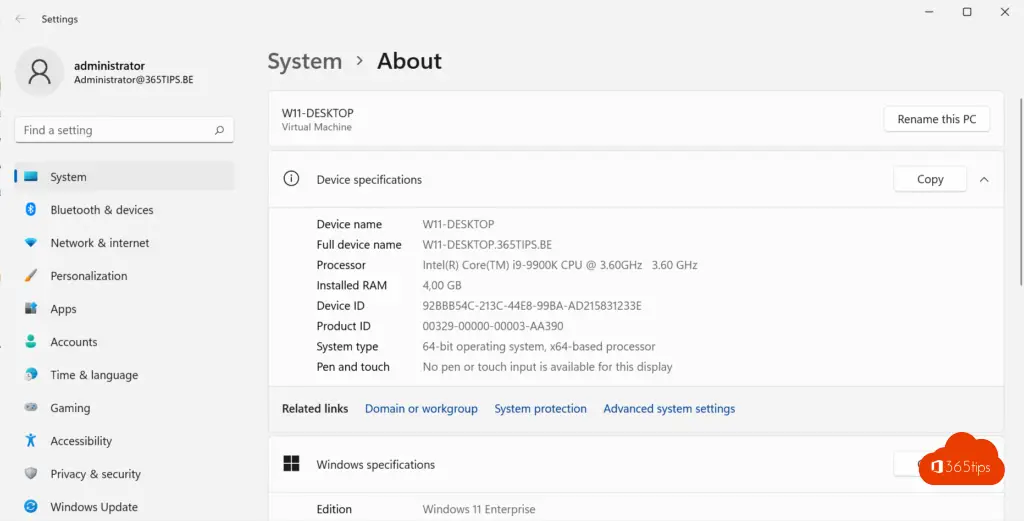Click the Pen and touch value text
Screen dimensions: 1024x521
[x=547, y=367]
